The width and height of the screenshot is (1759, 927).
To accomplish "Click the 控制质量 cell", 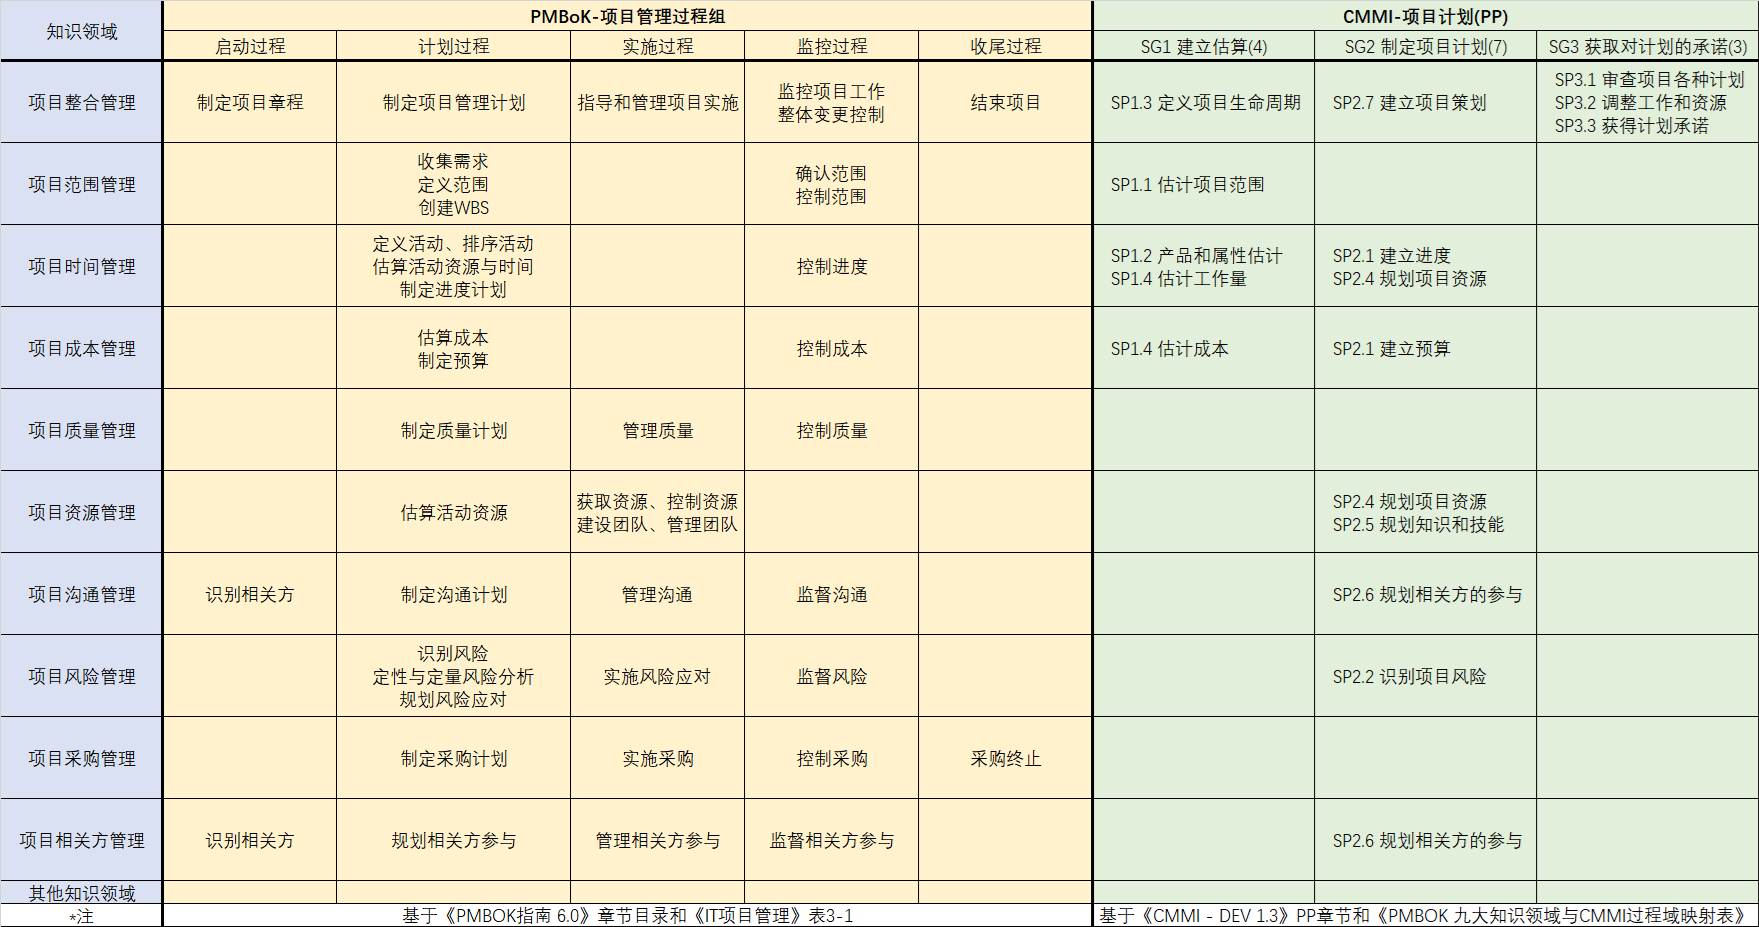I will 831,430.
